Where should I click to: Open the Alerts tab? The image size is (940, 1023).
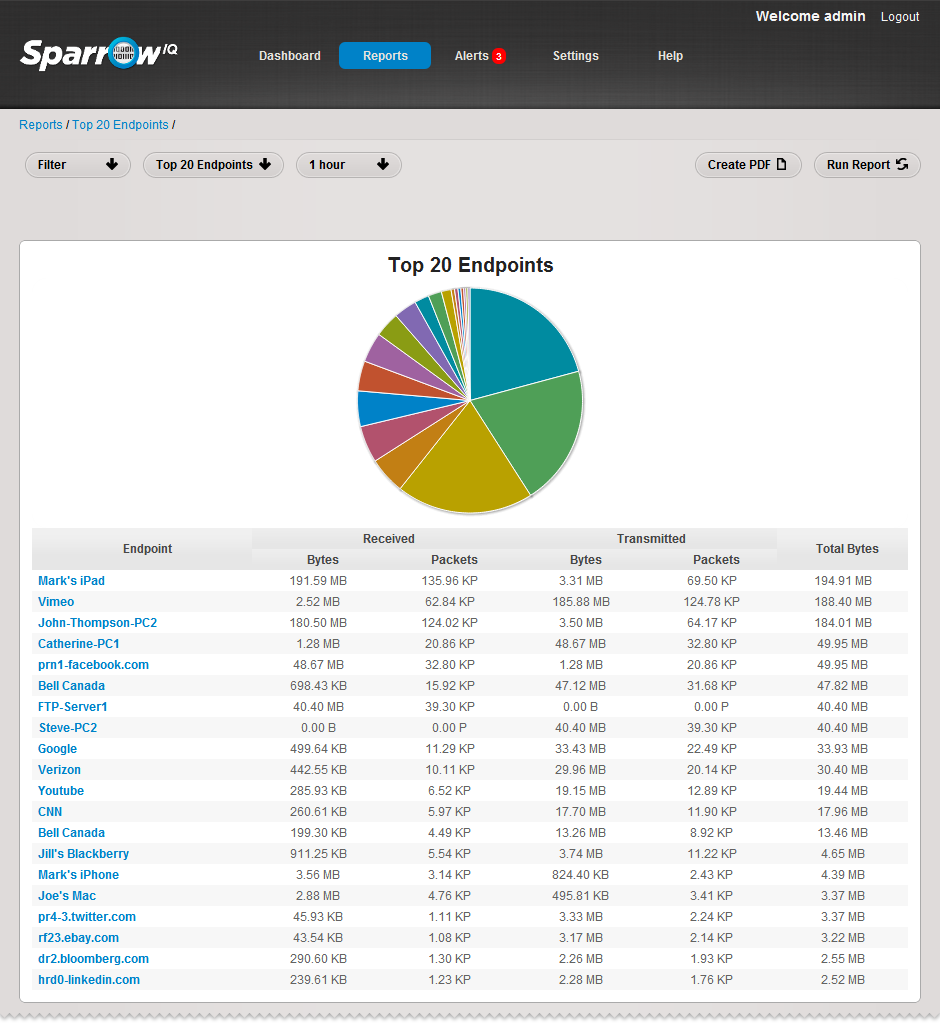tap(472, 56)
